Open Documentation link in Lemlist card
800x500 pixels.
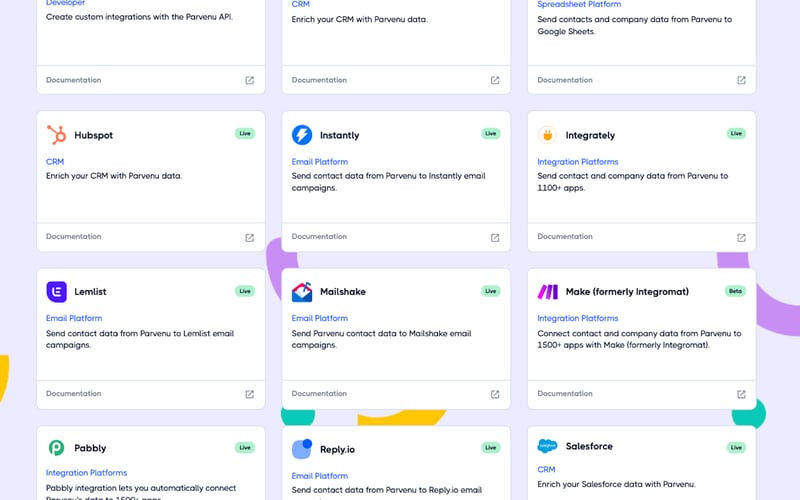[73, 393]
